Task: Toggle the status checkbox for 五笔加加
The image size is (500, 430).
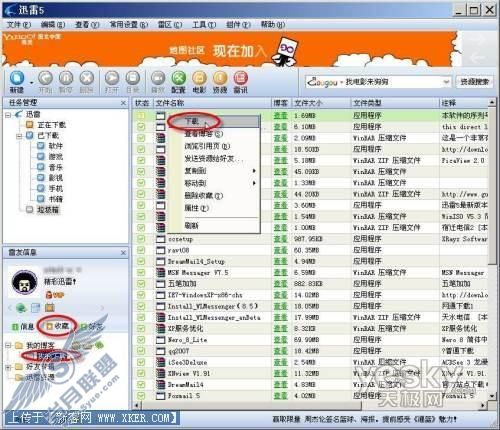Action: (141, 284)
